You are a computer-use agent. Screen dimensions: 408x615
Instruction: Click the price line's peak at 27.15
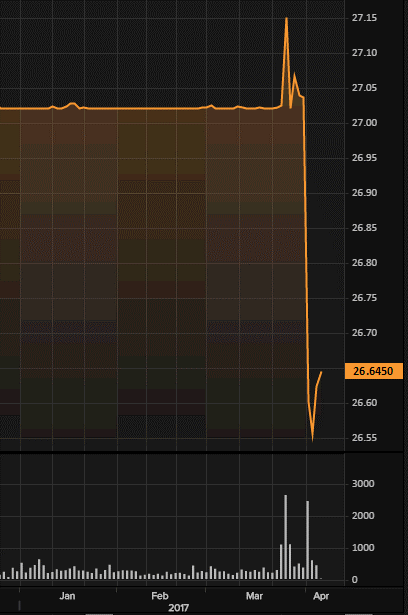click(x=286, y=18)
